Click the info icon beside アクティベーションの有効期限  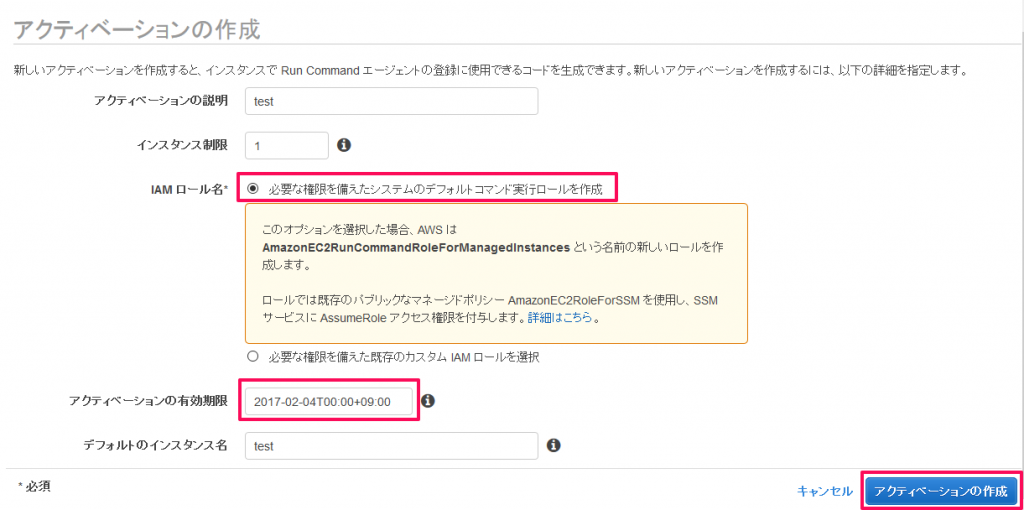(428, 400)
